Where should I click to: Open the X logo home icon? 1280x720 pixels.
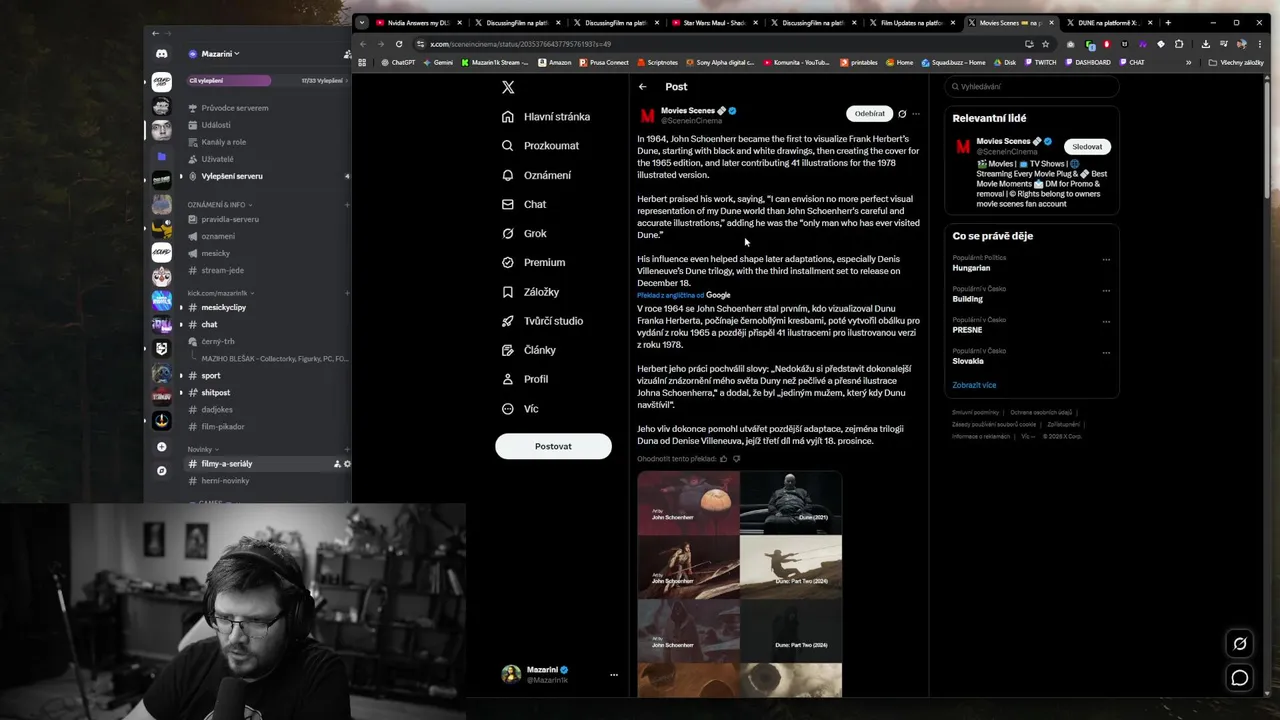point(508,87)
